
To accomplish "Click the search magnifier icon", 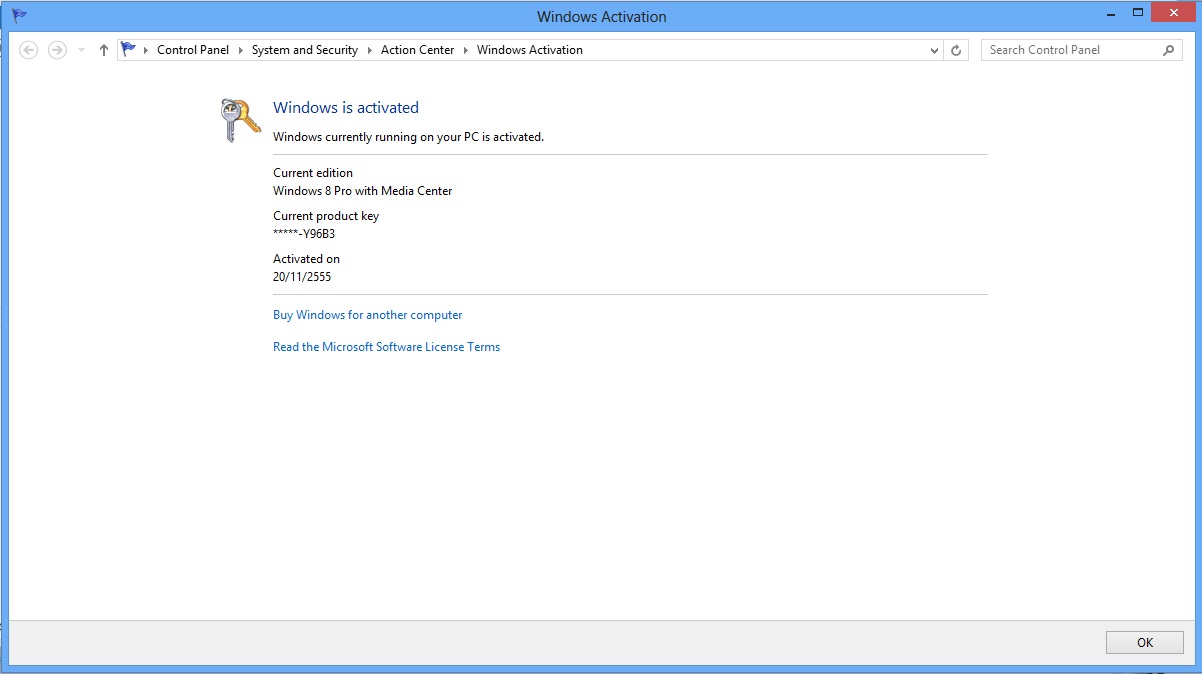I will point(1169,50).
